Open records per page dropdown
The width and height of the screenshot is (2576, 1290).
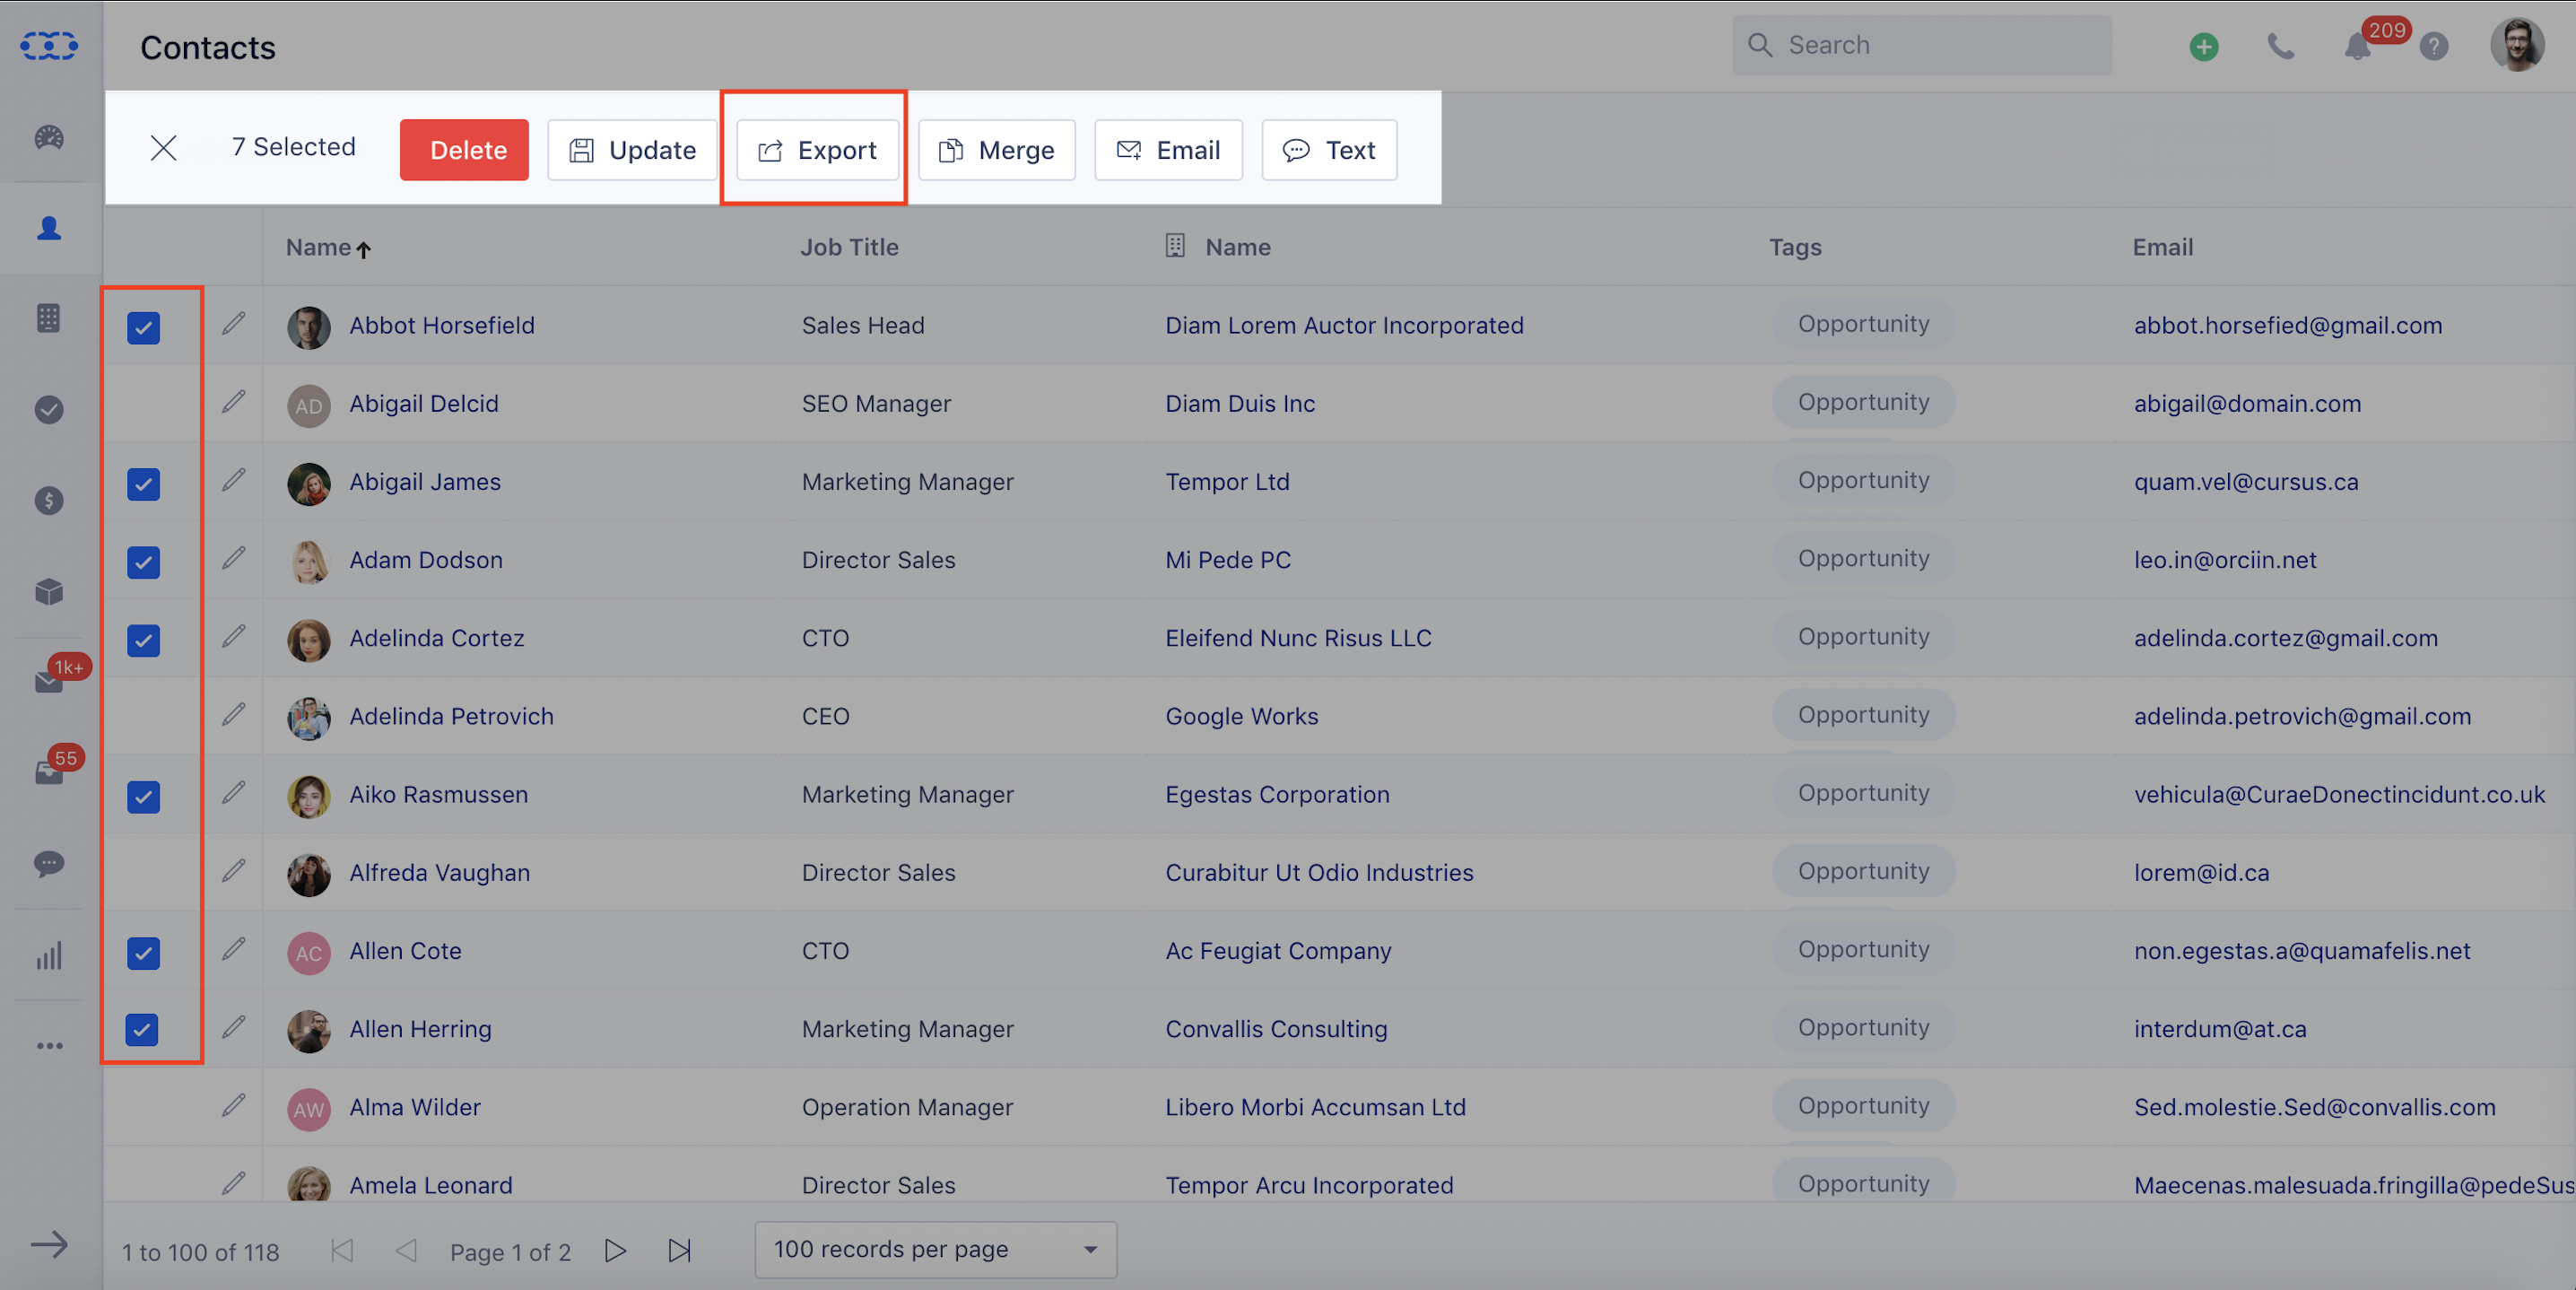coord(935,1249)
